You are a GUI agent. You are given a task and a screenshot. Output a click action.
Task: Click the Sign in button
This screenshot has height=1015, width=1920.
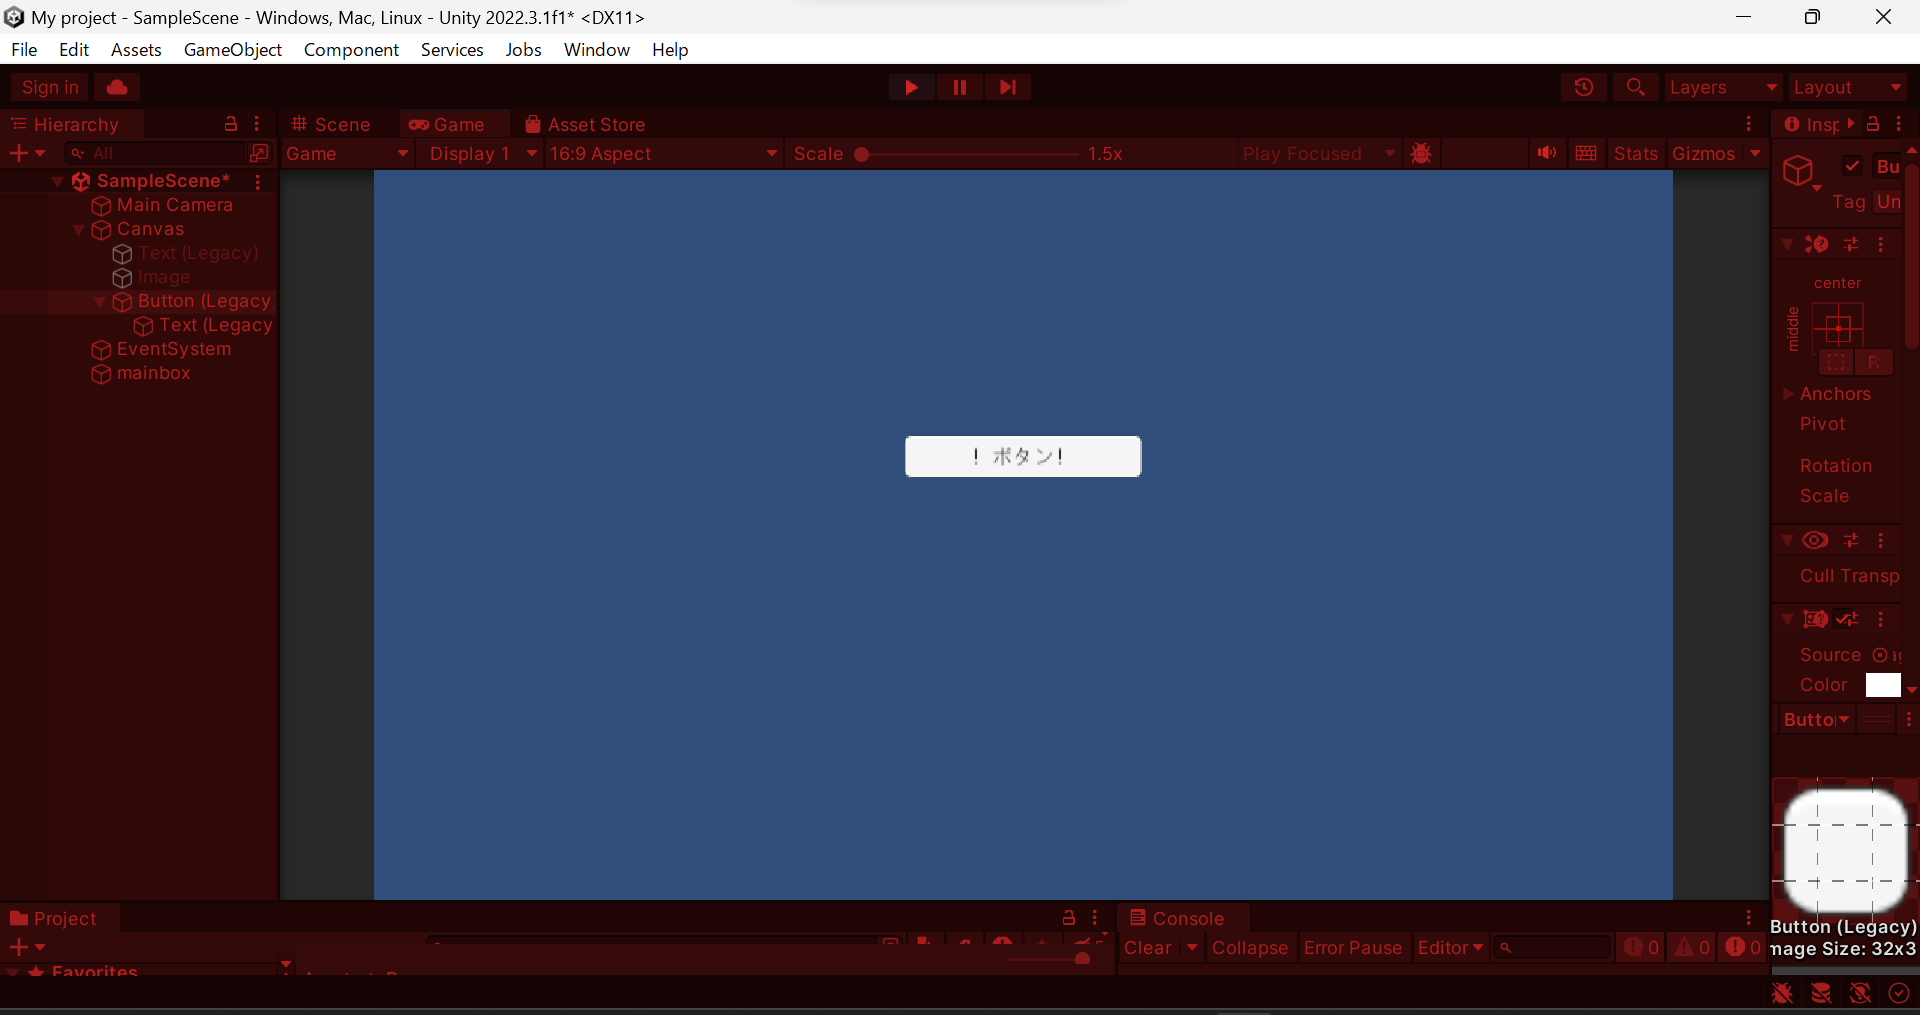50,87
